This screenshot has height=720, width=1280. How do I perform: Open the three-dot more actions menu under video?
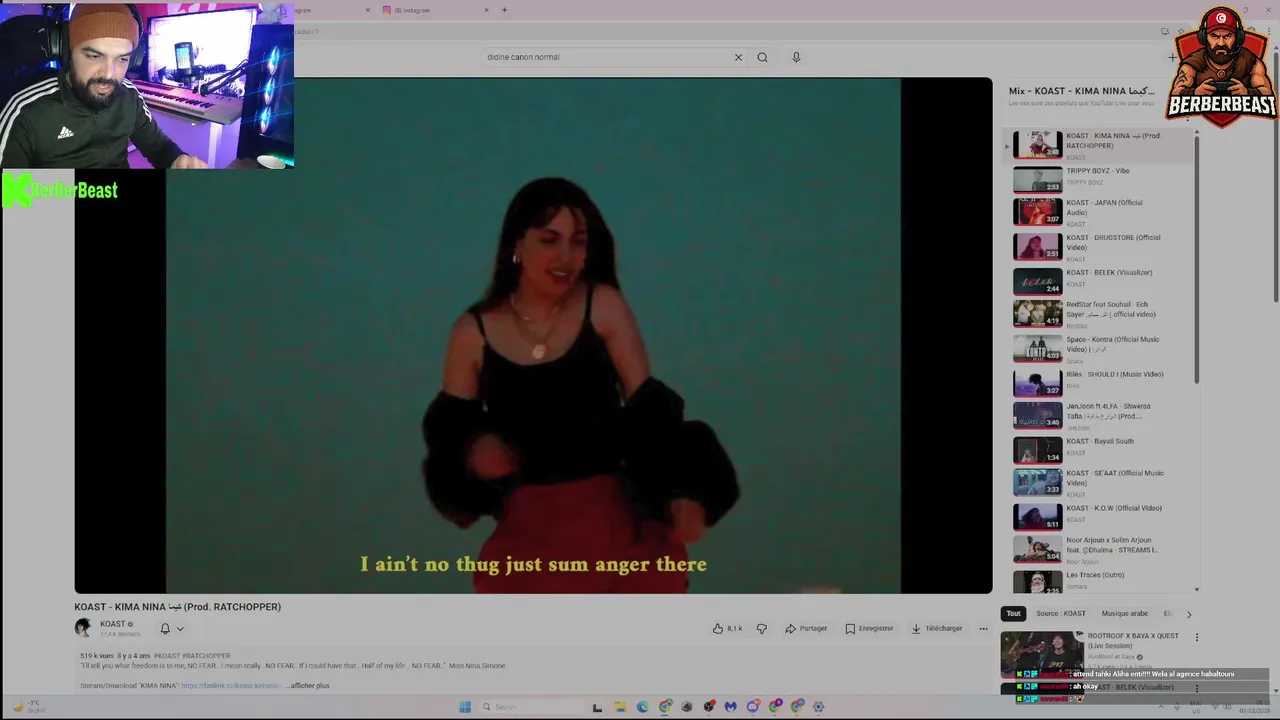click(983, 629)
